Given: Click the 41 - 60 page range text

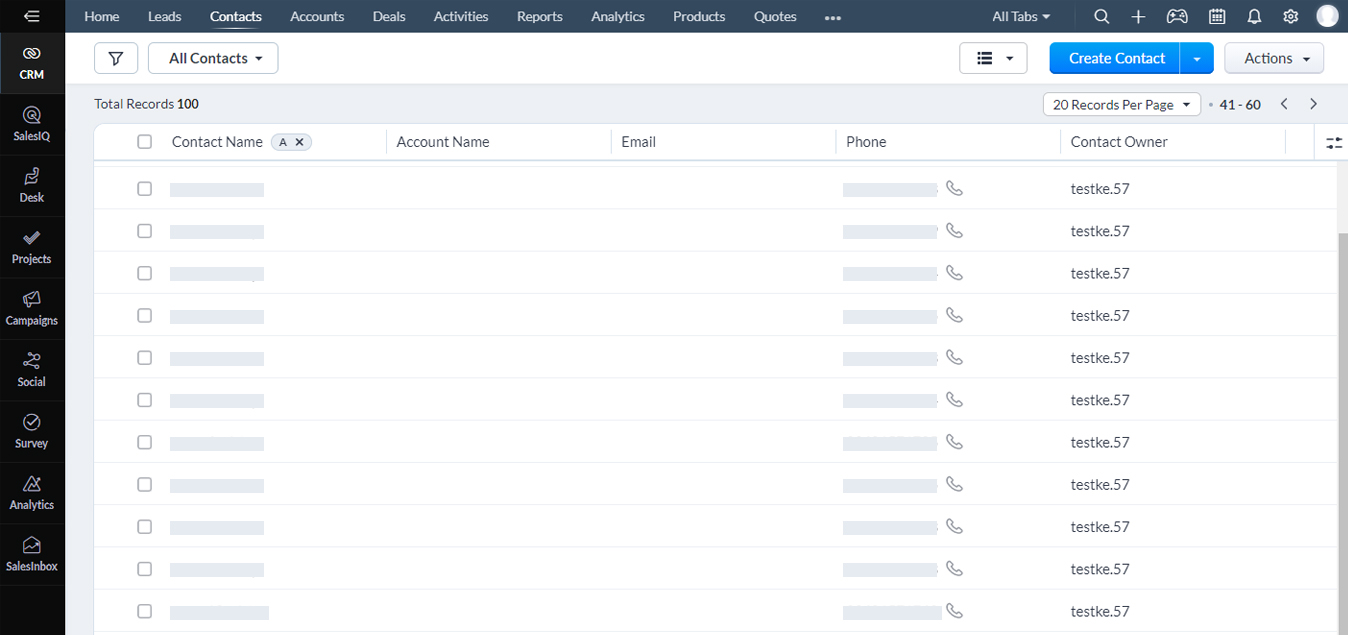Looking at the screenshot, I should pyautogui.click(x=1240, y=104).
